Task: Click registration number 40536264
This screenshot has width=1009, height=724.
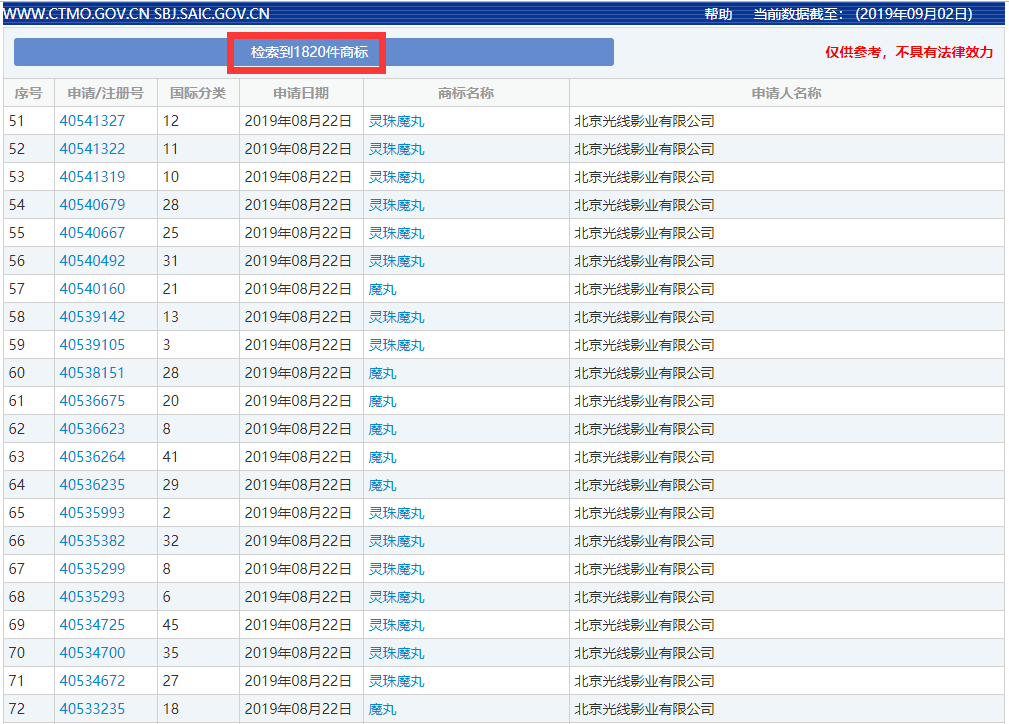Action: [92, 457]
